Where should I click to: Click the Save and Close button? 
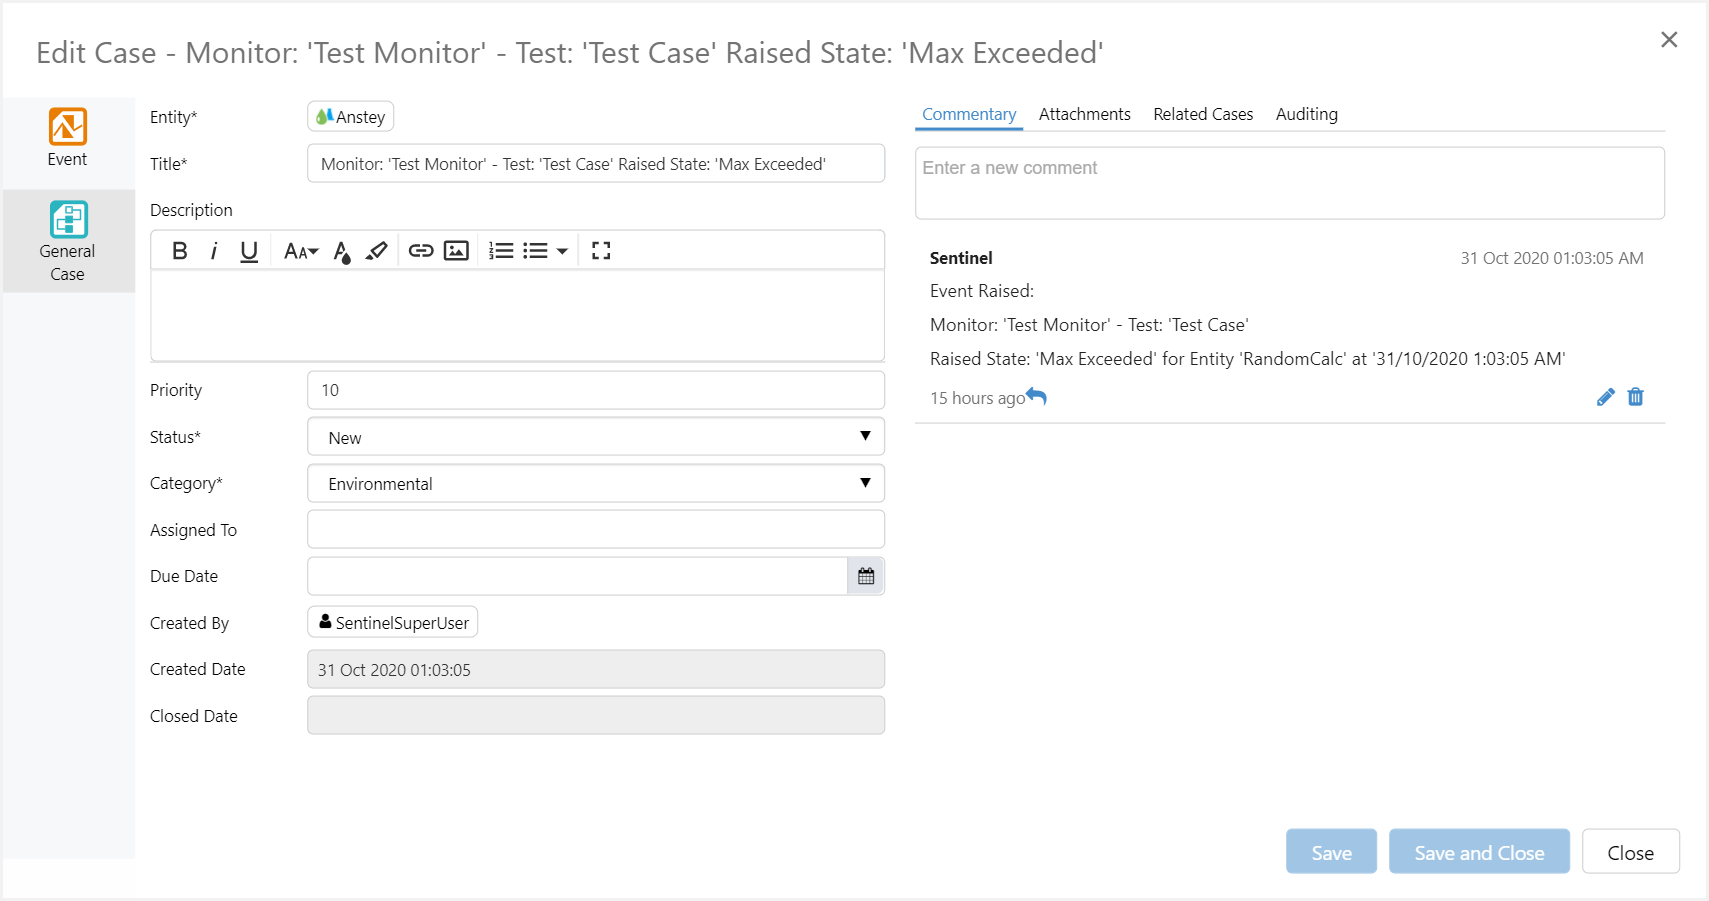click(x=1479, y=852)
